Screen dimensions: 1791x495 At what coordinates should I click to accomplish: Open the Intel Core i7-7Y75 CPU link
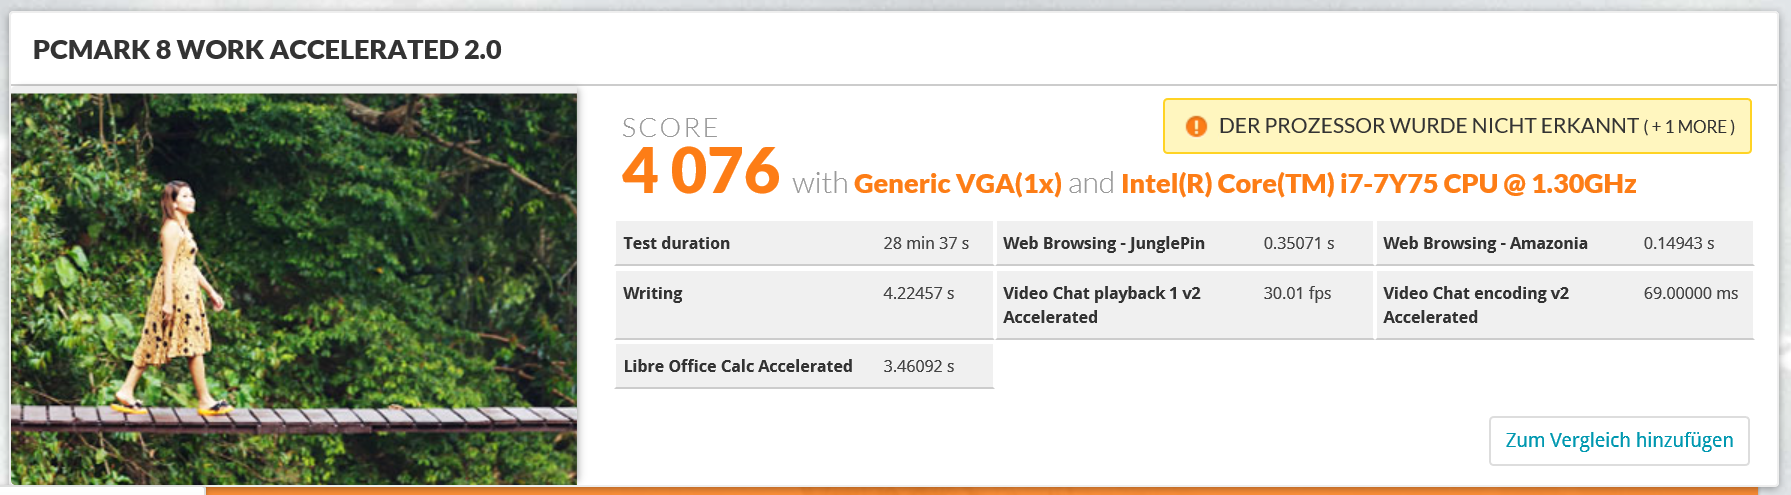pyautogui.click(x=1378, y=184)
